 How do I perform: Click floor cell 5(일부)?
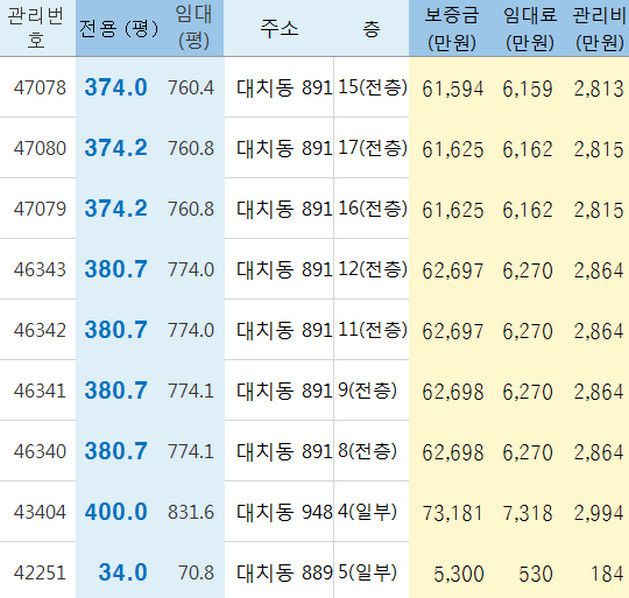pyautogui.click(x=367, y=572)
